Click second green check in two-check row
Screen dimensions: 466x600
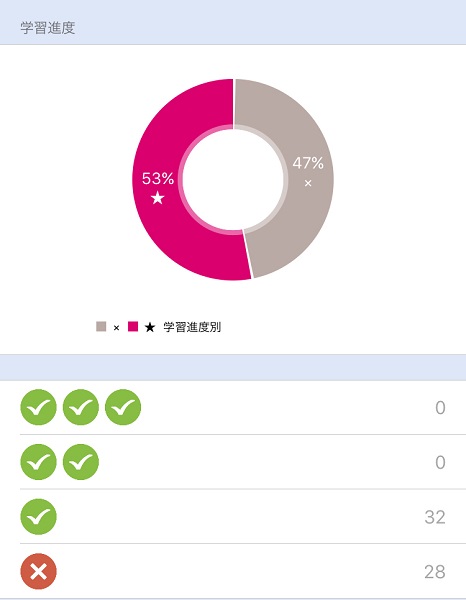pos(81,462)
